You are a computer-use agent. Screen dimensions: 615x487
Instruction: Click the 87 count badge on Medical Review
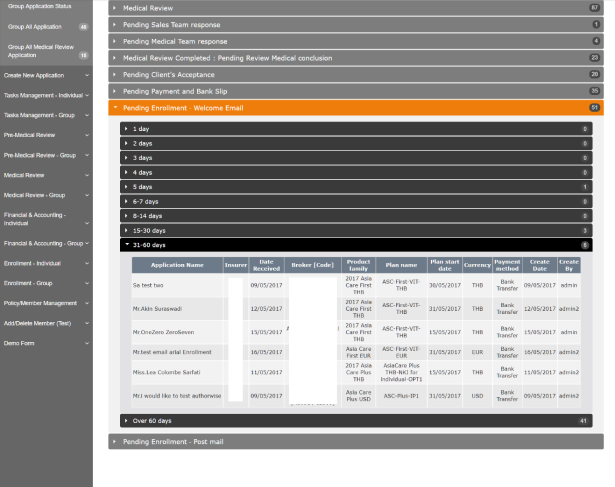tap(595, 7)
